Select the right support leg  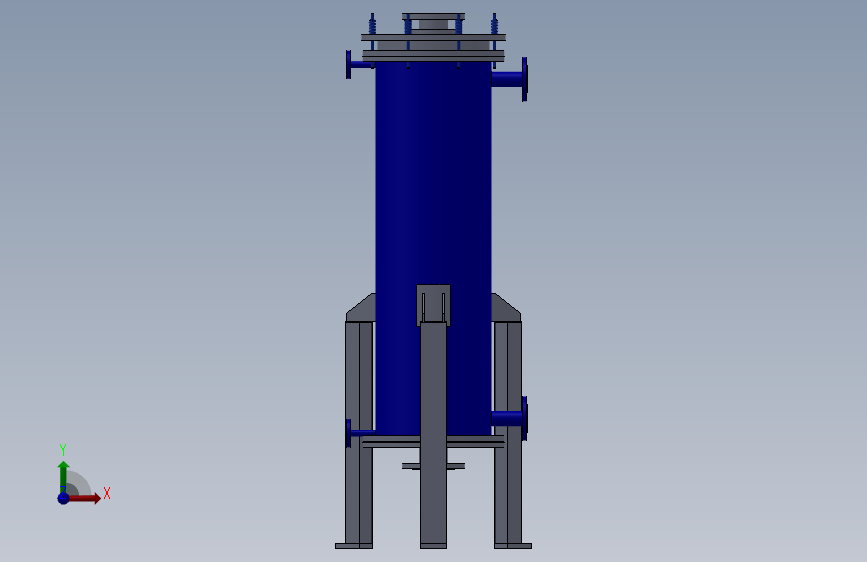(508, 433)
